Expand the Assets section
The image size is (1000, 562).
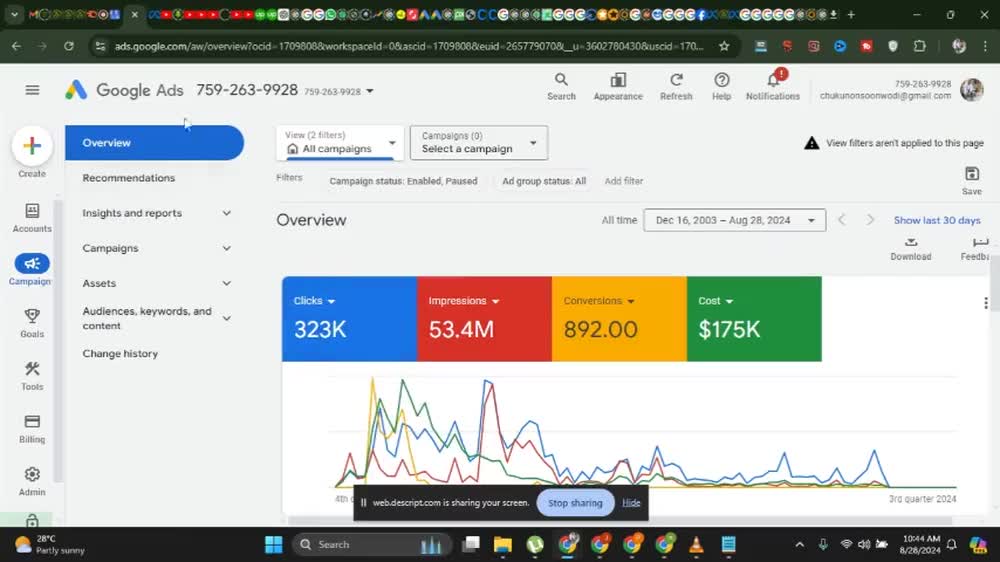(x=226, y=283)
